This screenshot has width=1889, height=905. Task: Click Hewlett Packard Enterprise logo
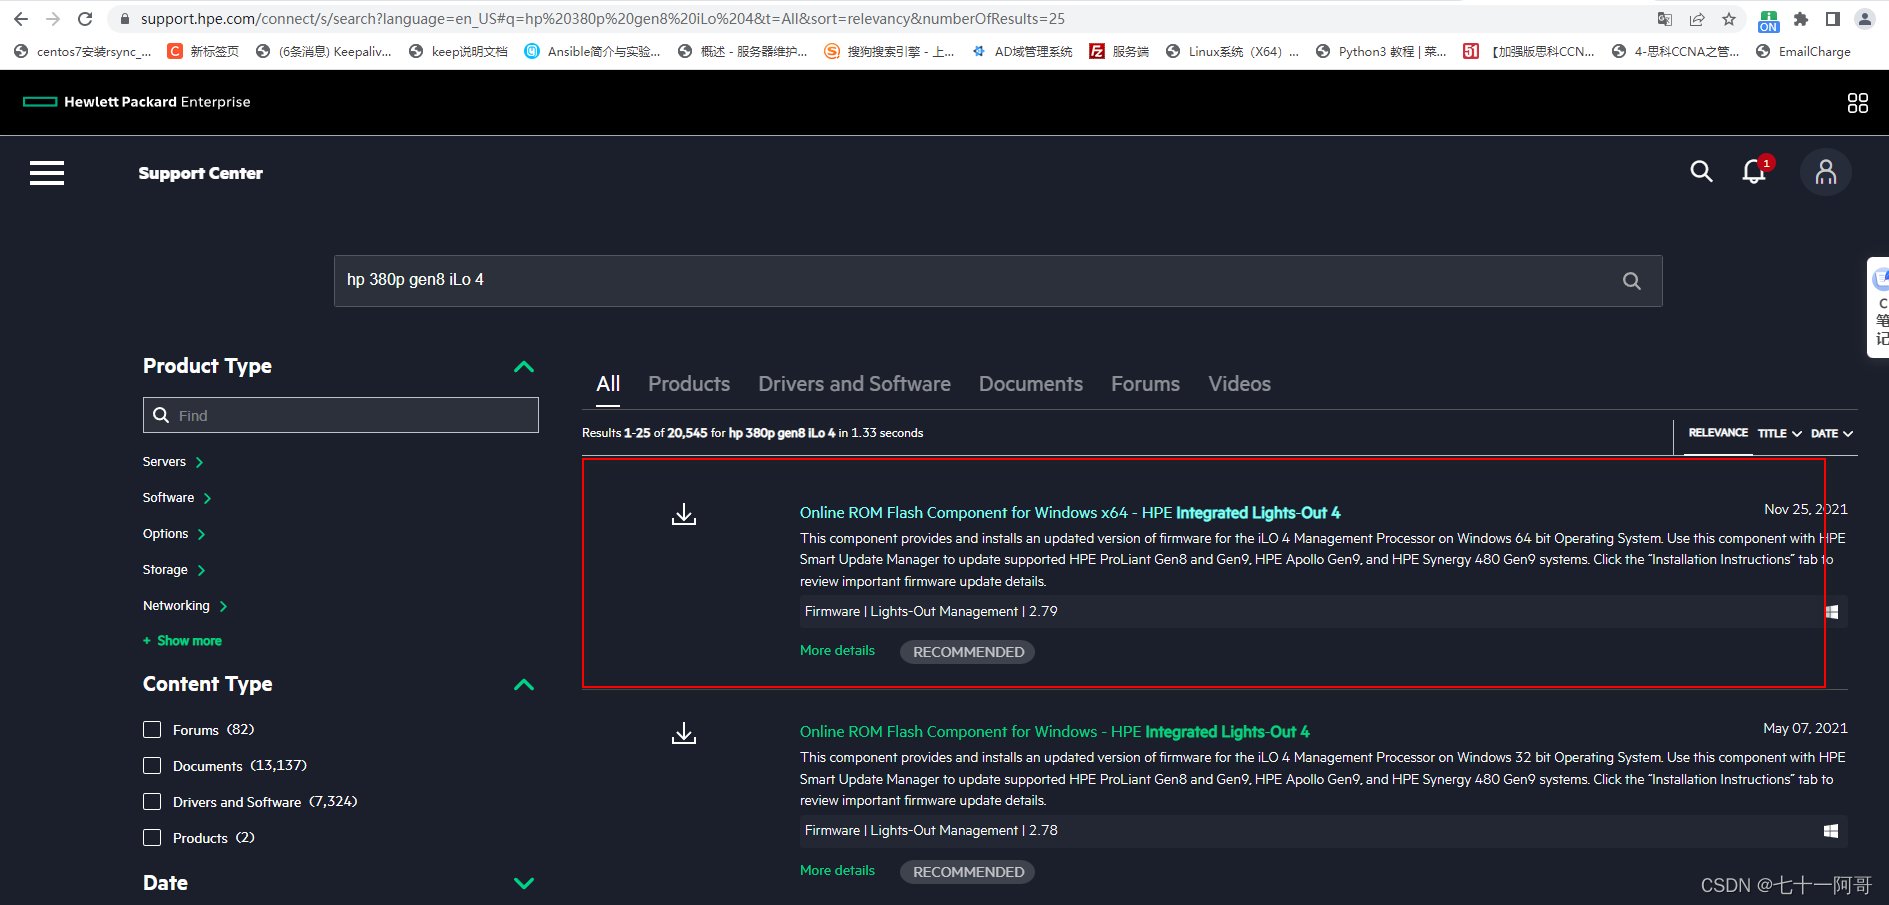pyautogui.click(x=137, y=102)
